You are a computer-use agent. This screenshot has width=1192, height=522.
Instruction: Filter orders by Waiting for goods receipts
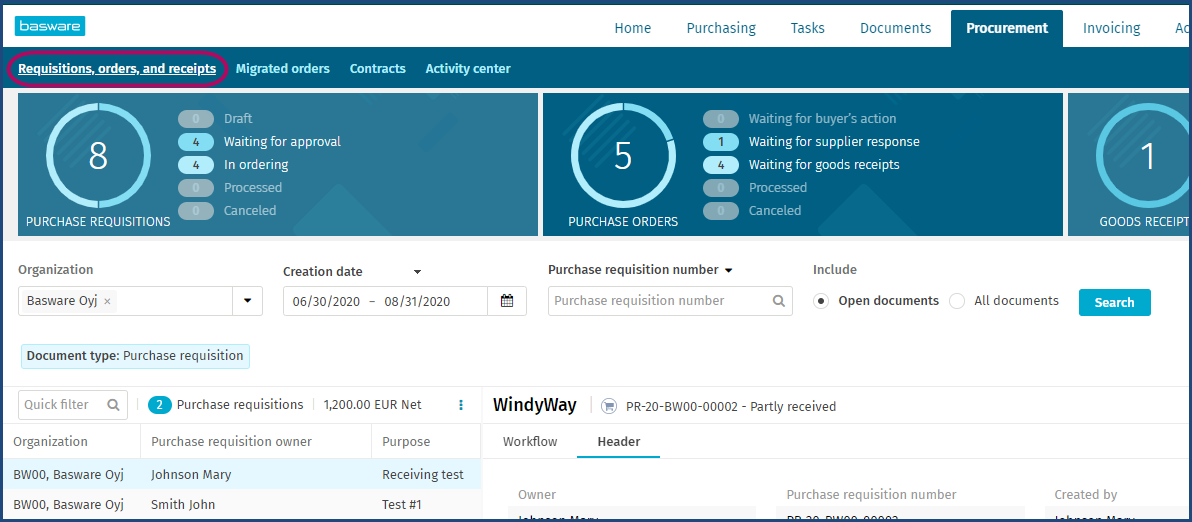pyautogui.click(x=801, y=164)
